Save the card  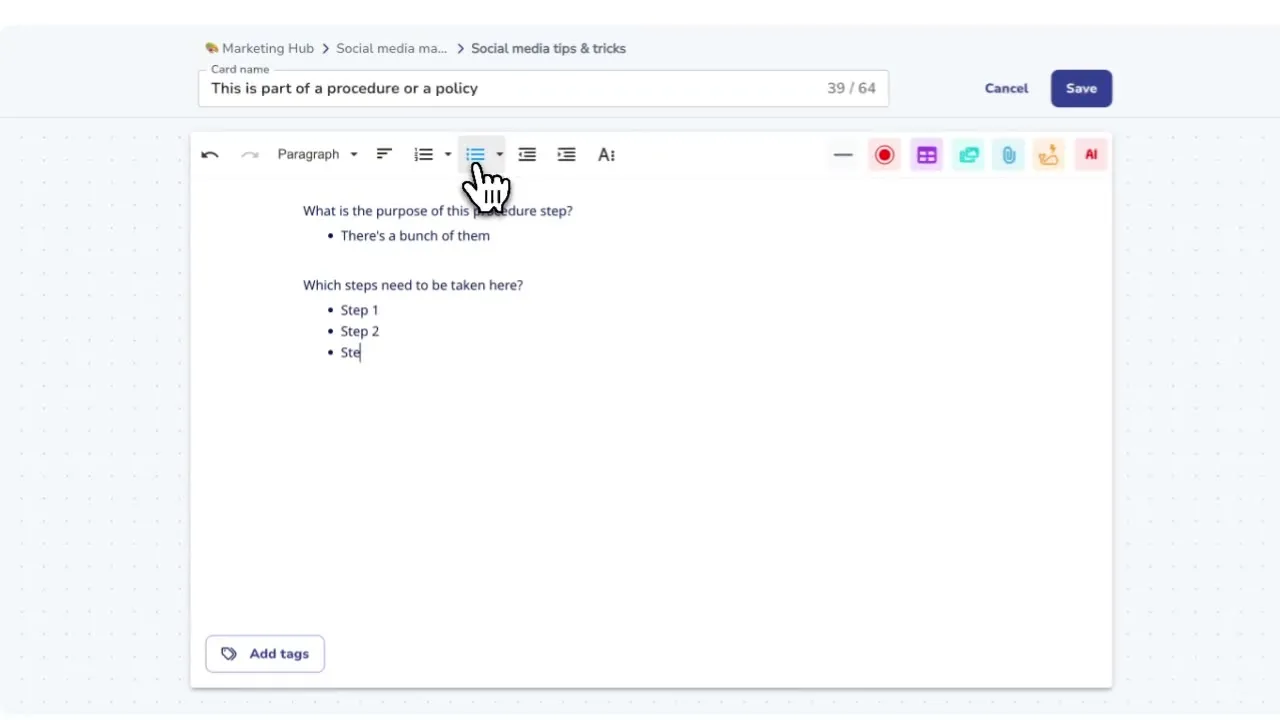(x=1081, y=88)
